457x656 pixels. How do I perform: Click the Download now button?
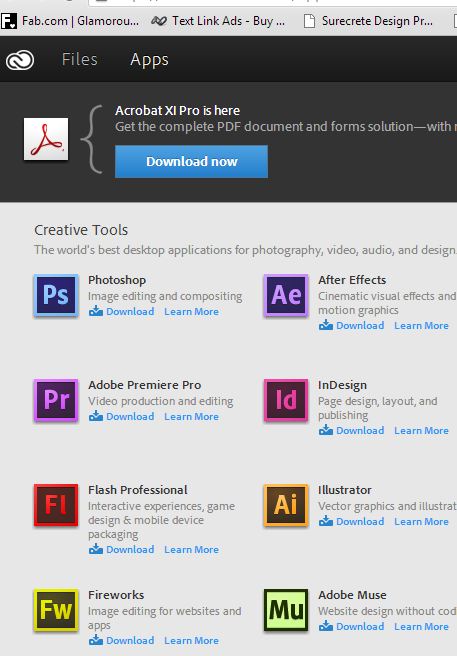[192, 161]
